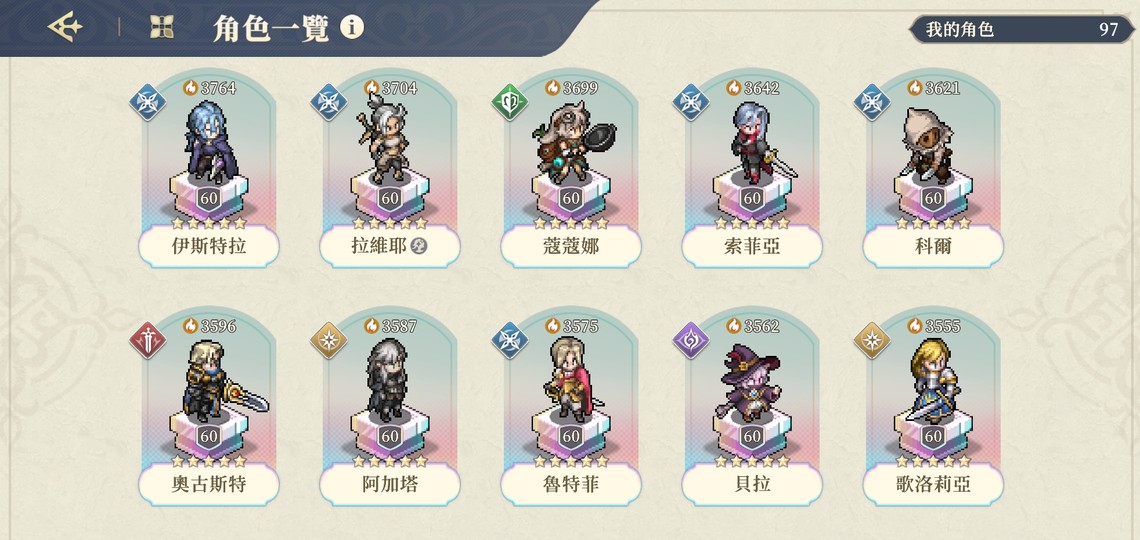Click the gold class emblem on 歌洛莉亞
The height and width of the screenshot is (540, 1140).
pyautogui.click(x=872, y=340)
